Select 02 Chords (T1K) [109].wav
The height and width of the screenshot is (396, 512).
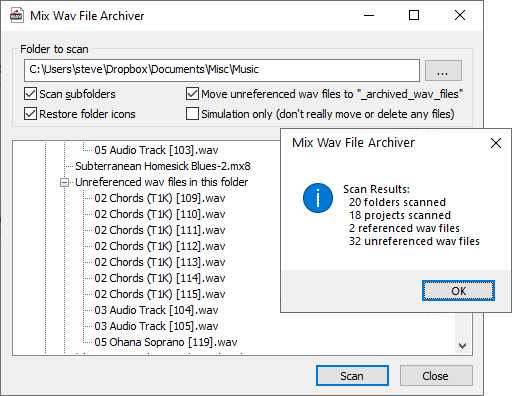[x=160, y=198]
